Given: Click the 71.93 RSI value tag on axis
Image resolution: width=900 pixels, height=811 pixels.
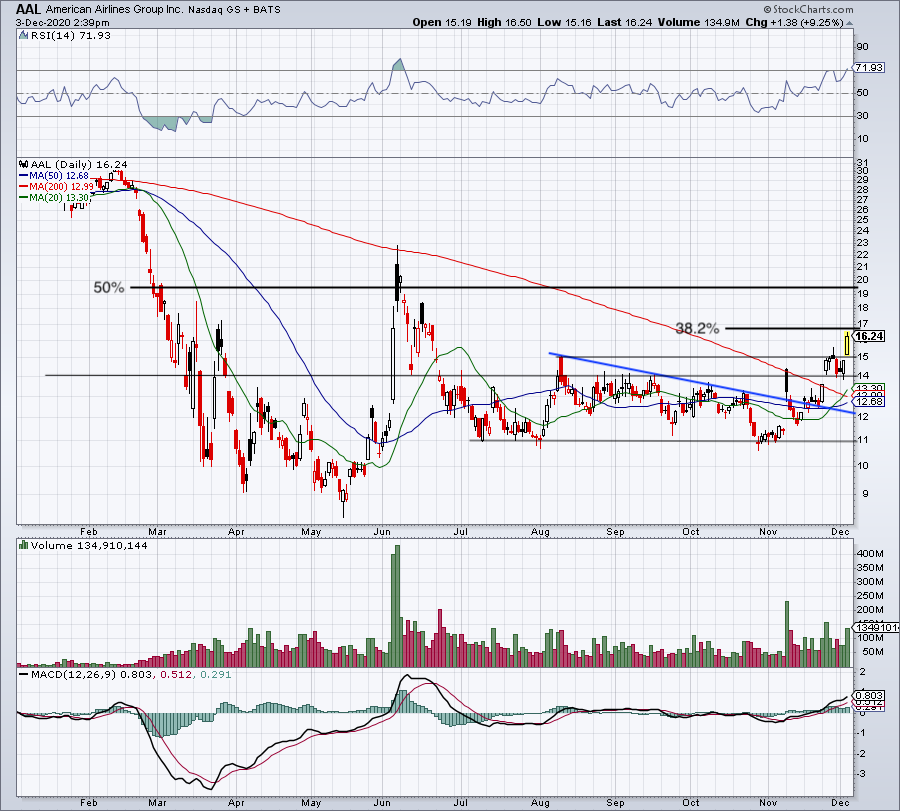Looking at the screenshot, I should coord(869,68).
